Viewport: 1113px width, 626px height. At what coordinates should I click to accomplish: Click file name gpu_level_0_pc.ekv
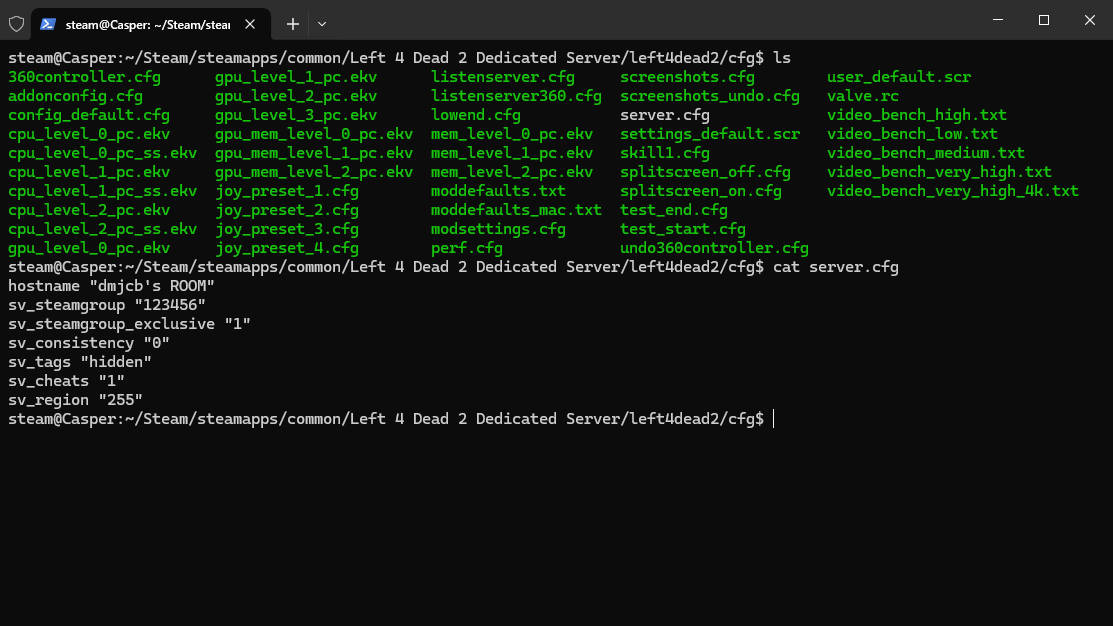[89, 248]
